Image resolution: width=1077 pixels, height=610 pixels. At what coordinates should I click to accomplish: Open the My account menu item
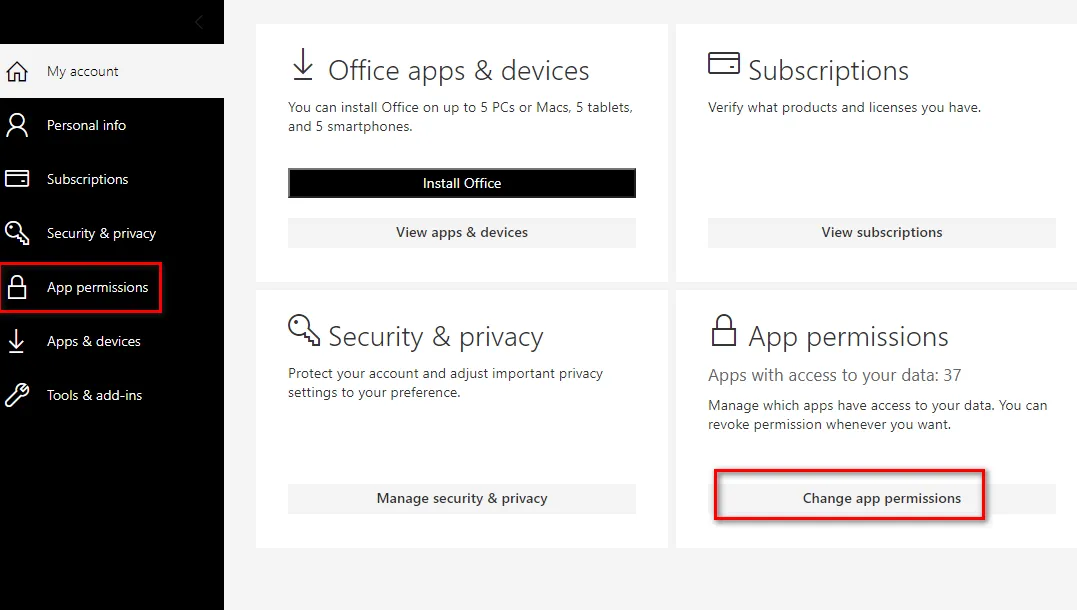[x=83, y=72]
